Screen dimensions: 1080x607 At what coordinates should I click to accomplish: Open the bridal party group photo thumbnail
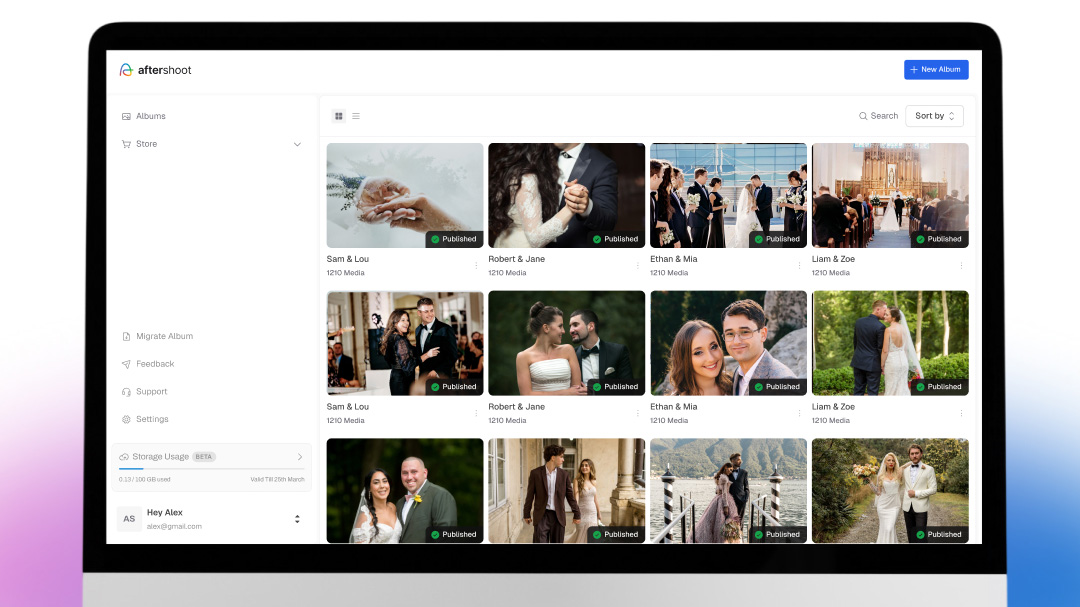coord(729,196)
